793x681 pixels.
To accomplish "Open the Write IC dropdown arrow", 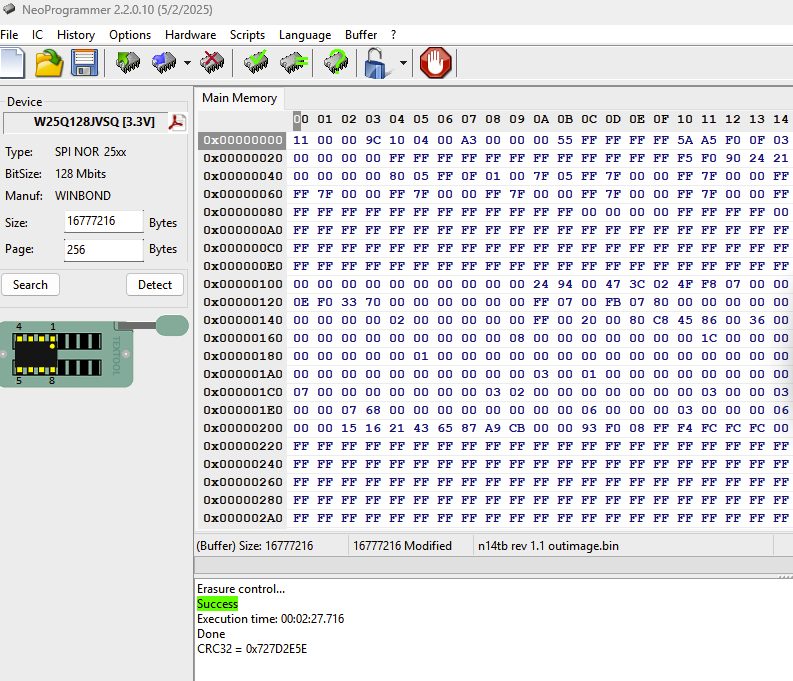I will (188, 63).
